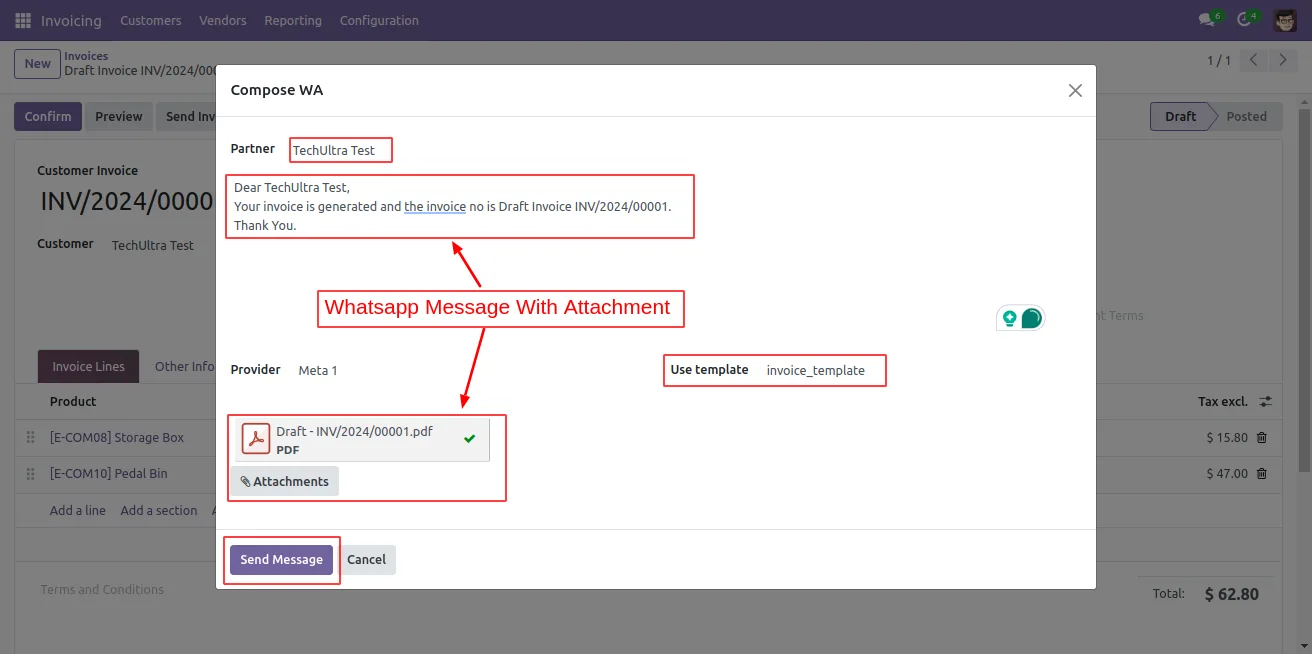
Task: Click the Terms and Conditions field
Action: point(102,589)
